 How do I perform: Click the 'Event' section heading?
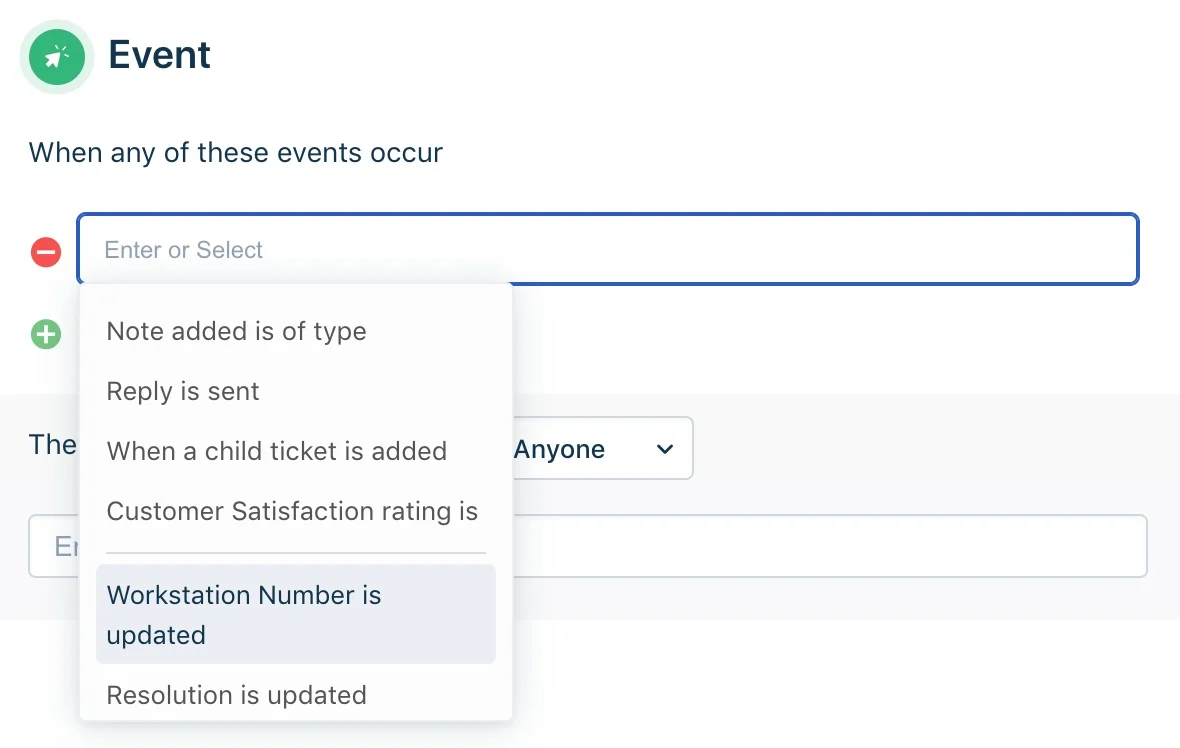(160, 55)
